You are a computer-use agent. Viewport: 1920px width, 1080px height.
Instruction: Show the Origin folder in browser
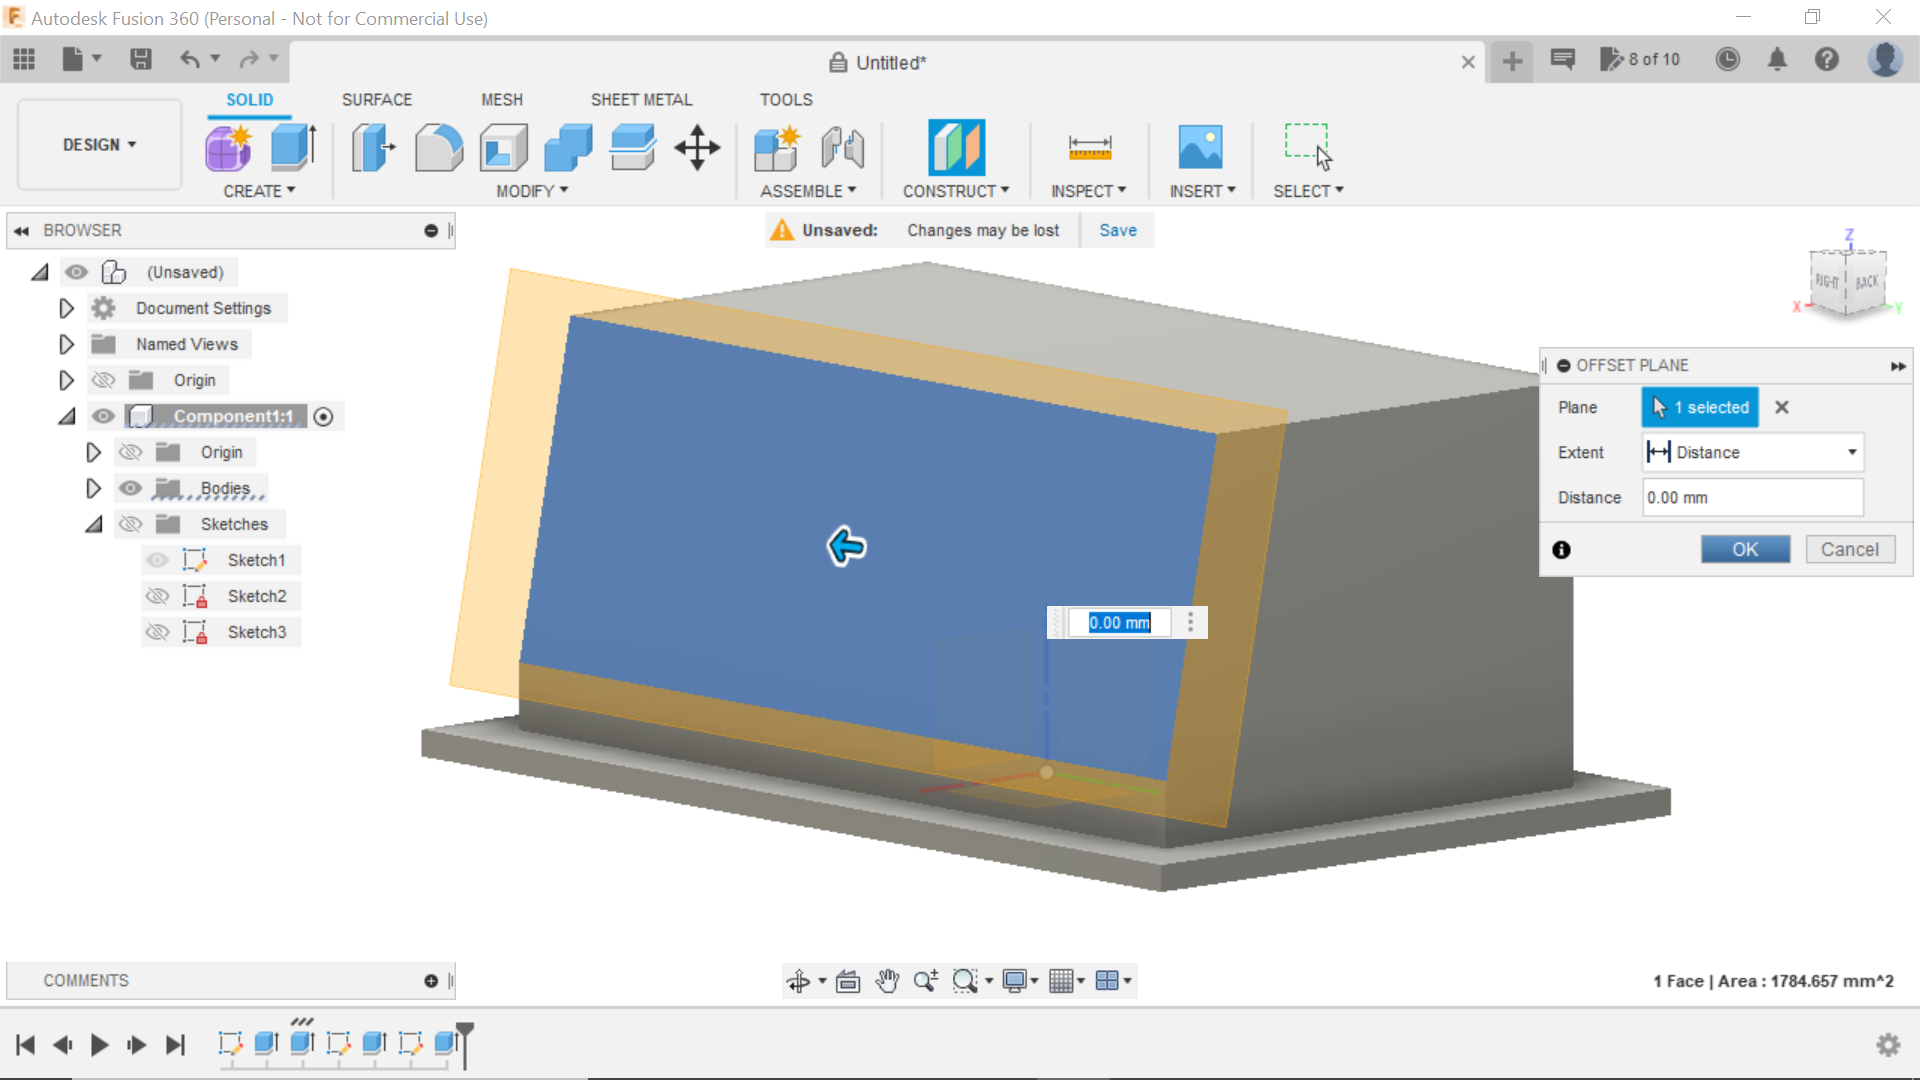pos(103,380)
